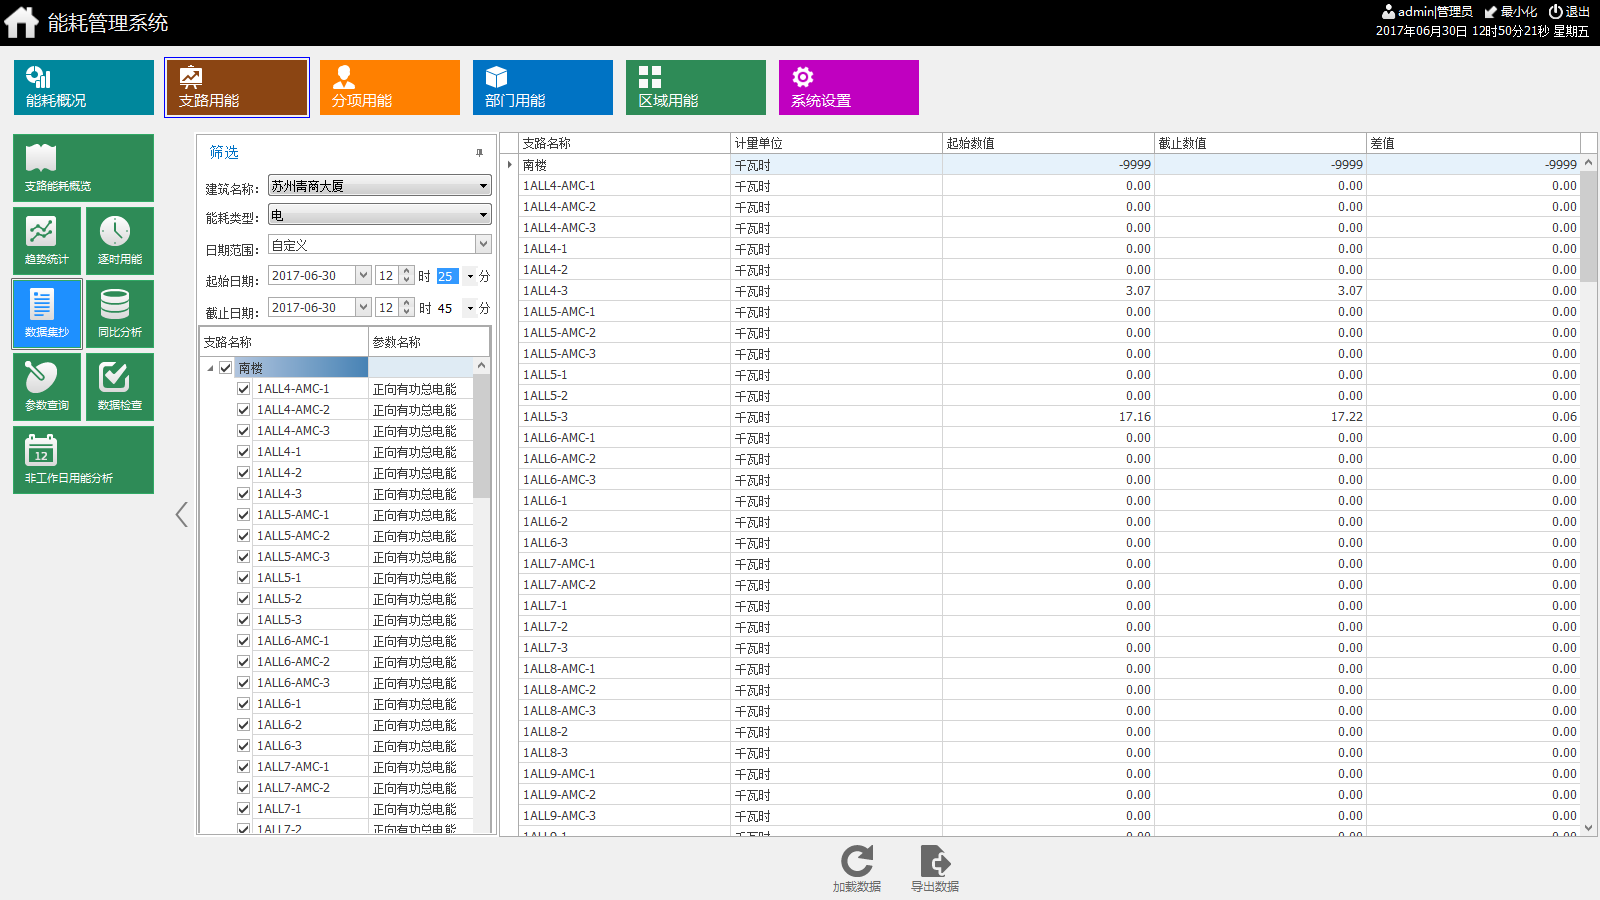Viewport: 1600px width, 900px height.
Task: Open the 分项用能 tile
Action: pyautogui.click(x=390, y=87)
